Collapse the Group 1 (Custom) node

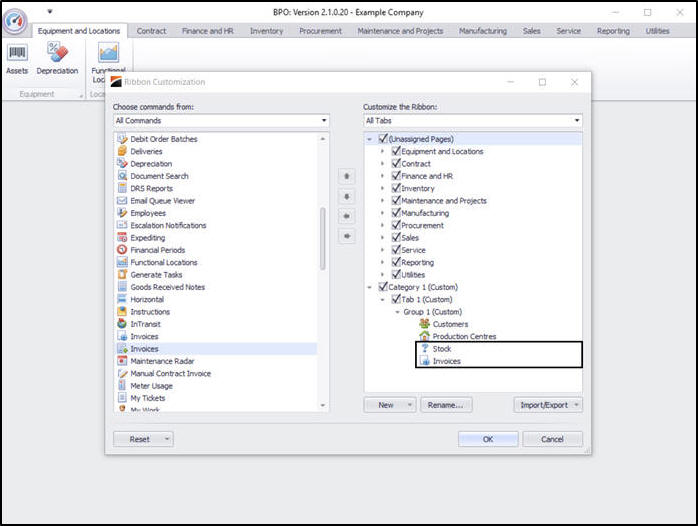click(x=398, y=312)
